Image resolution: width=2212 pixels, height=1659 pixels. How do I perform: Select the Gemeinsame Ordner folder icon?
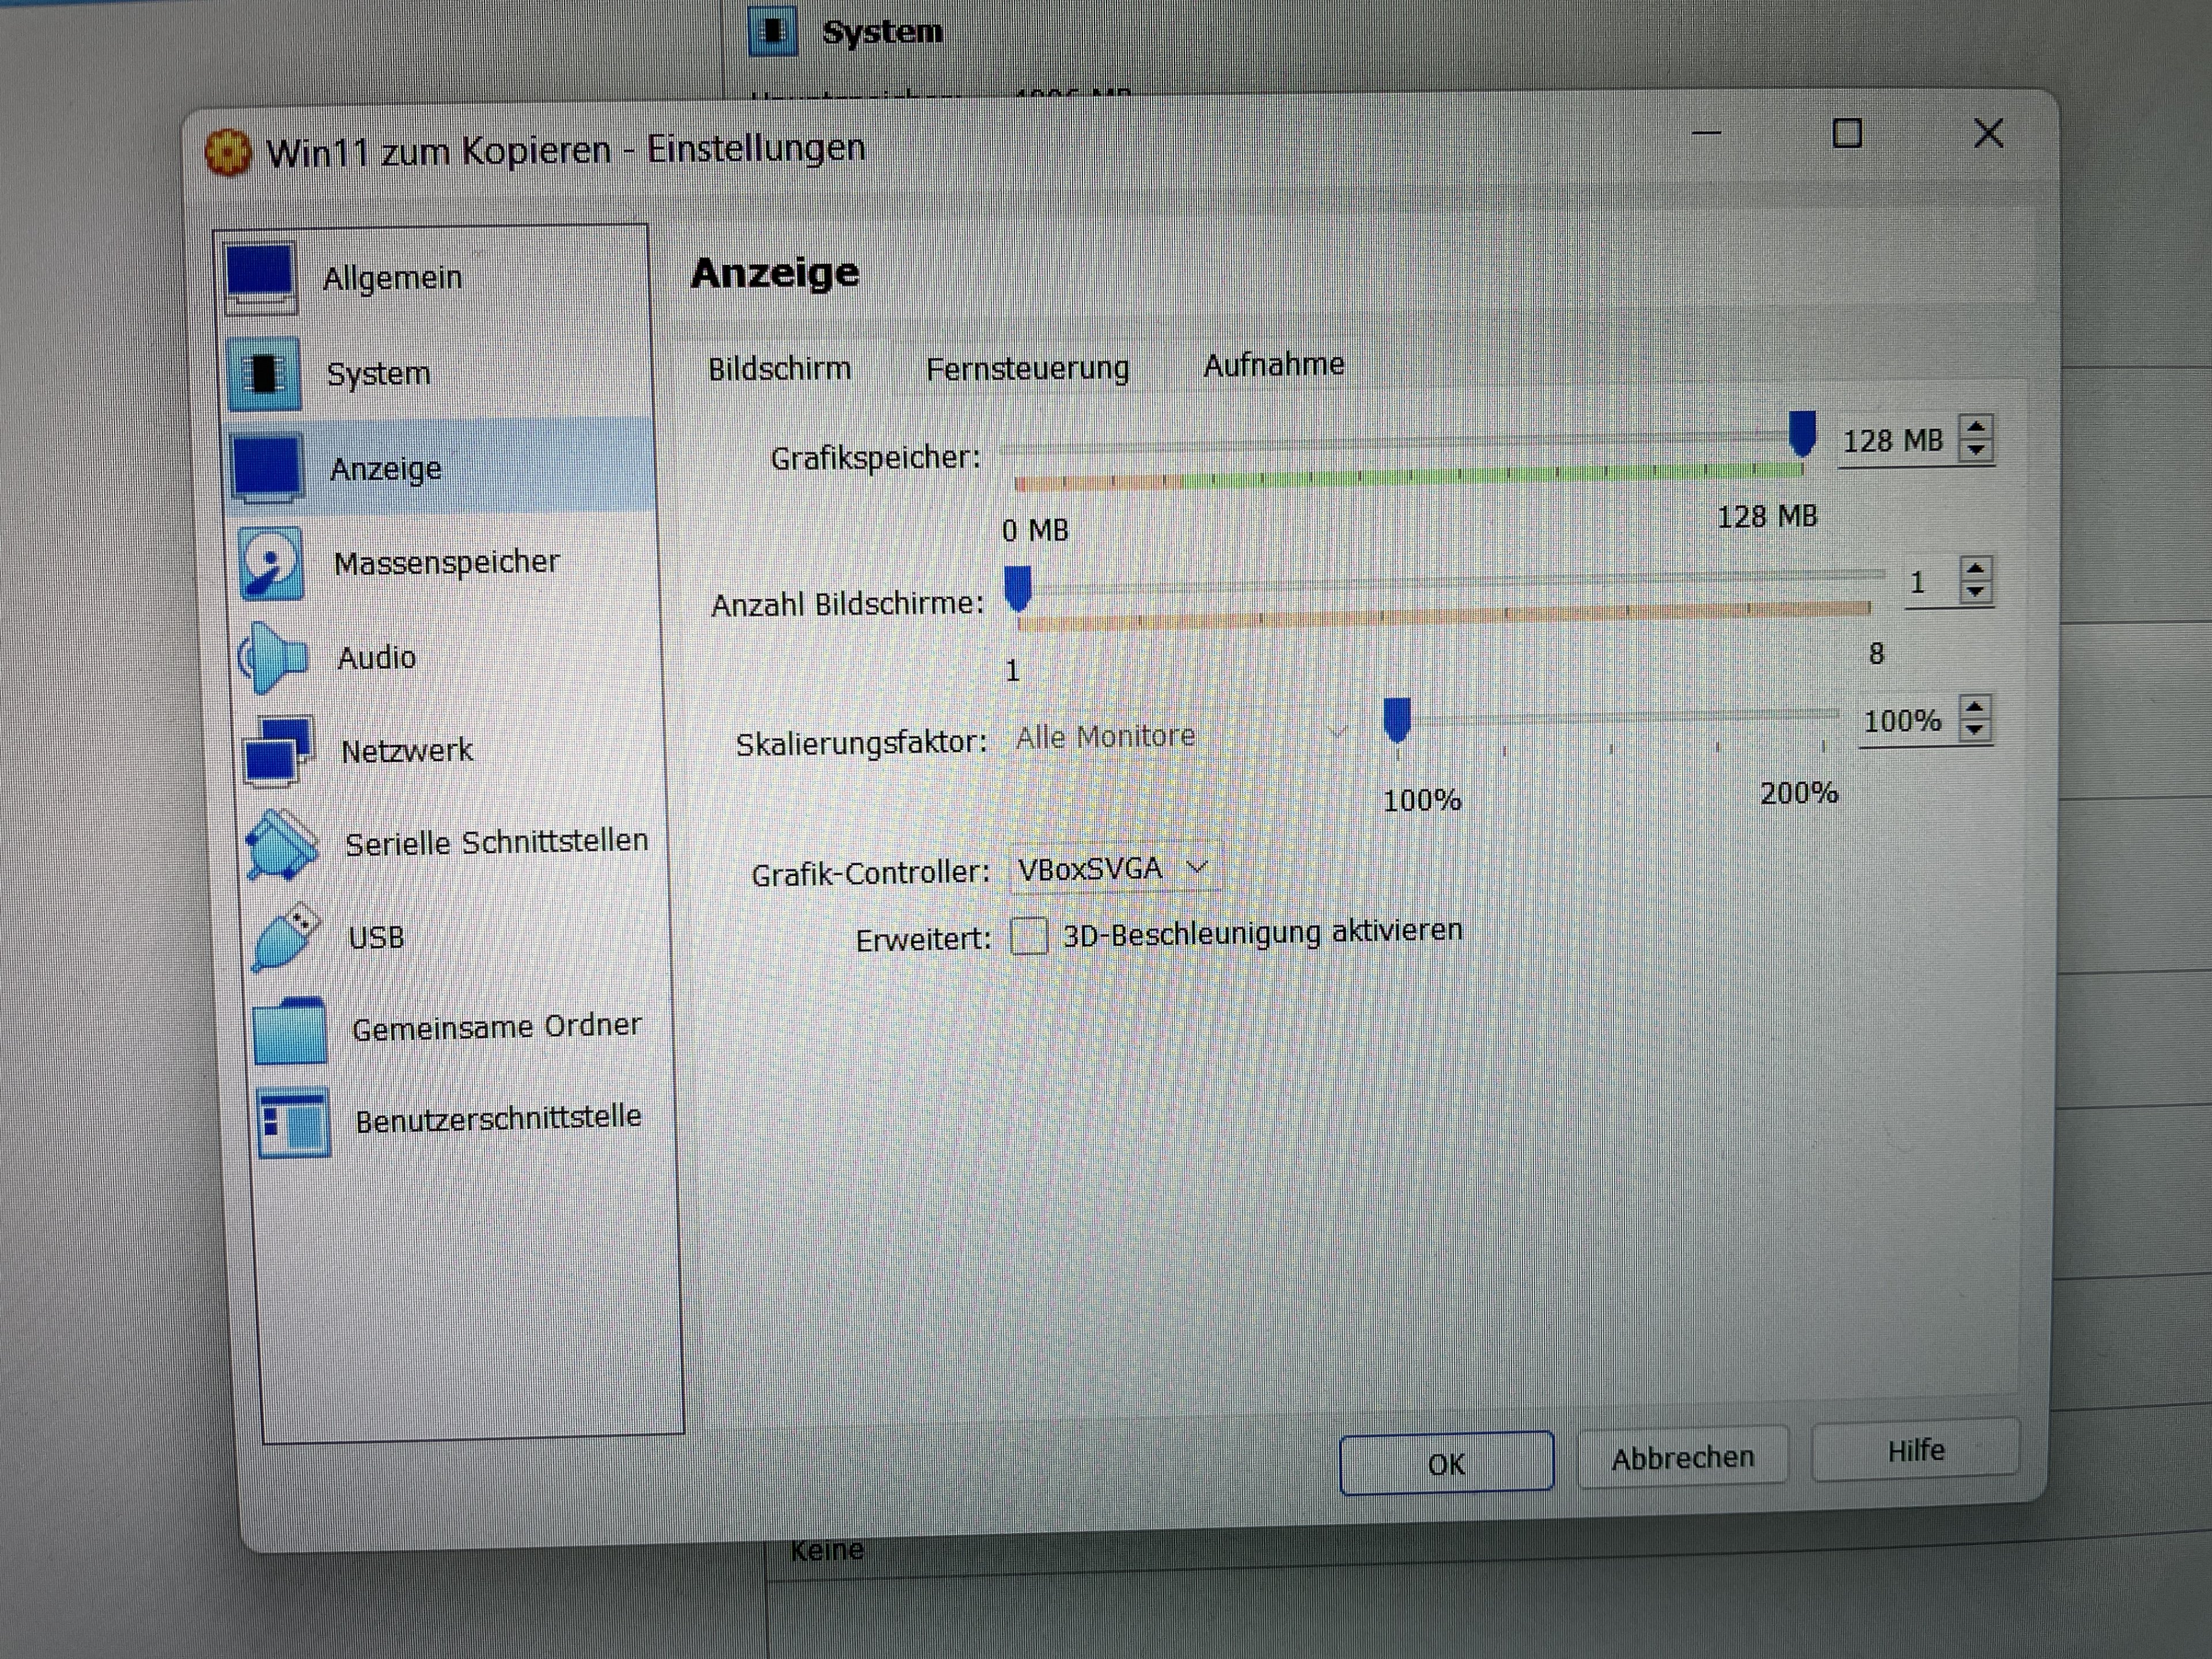click(290, 1030)
